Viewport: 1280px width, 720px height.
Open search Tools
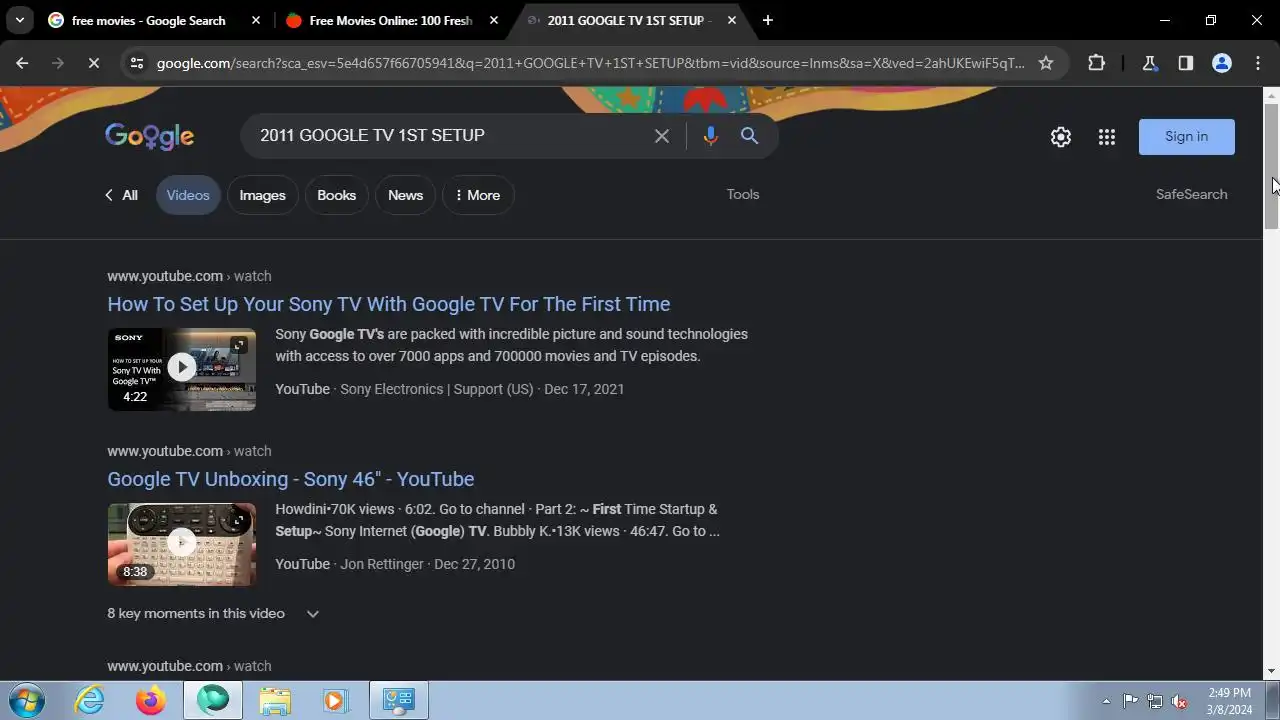coord(743,194)
